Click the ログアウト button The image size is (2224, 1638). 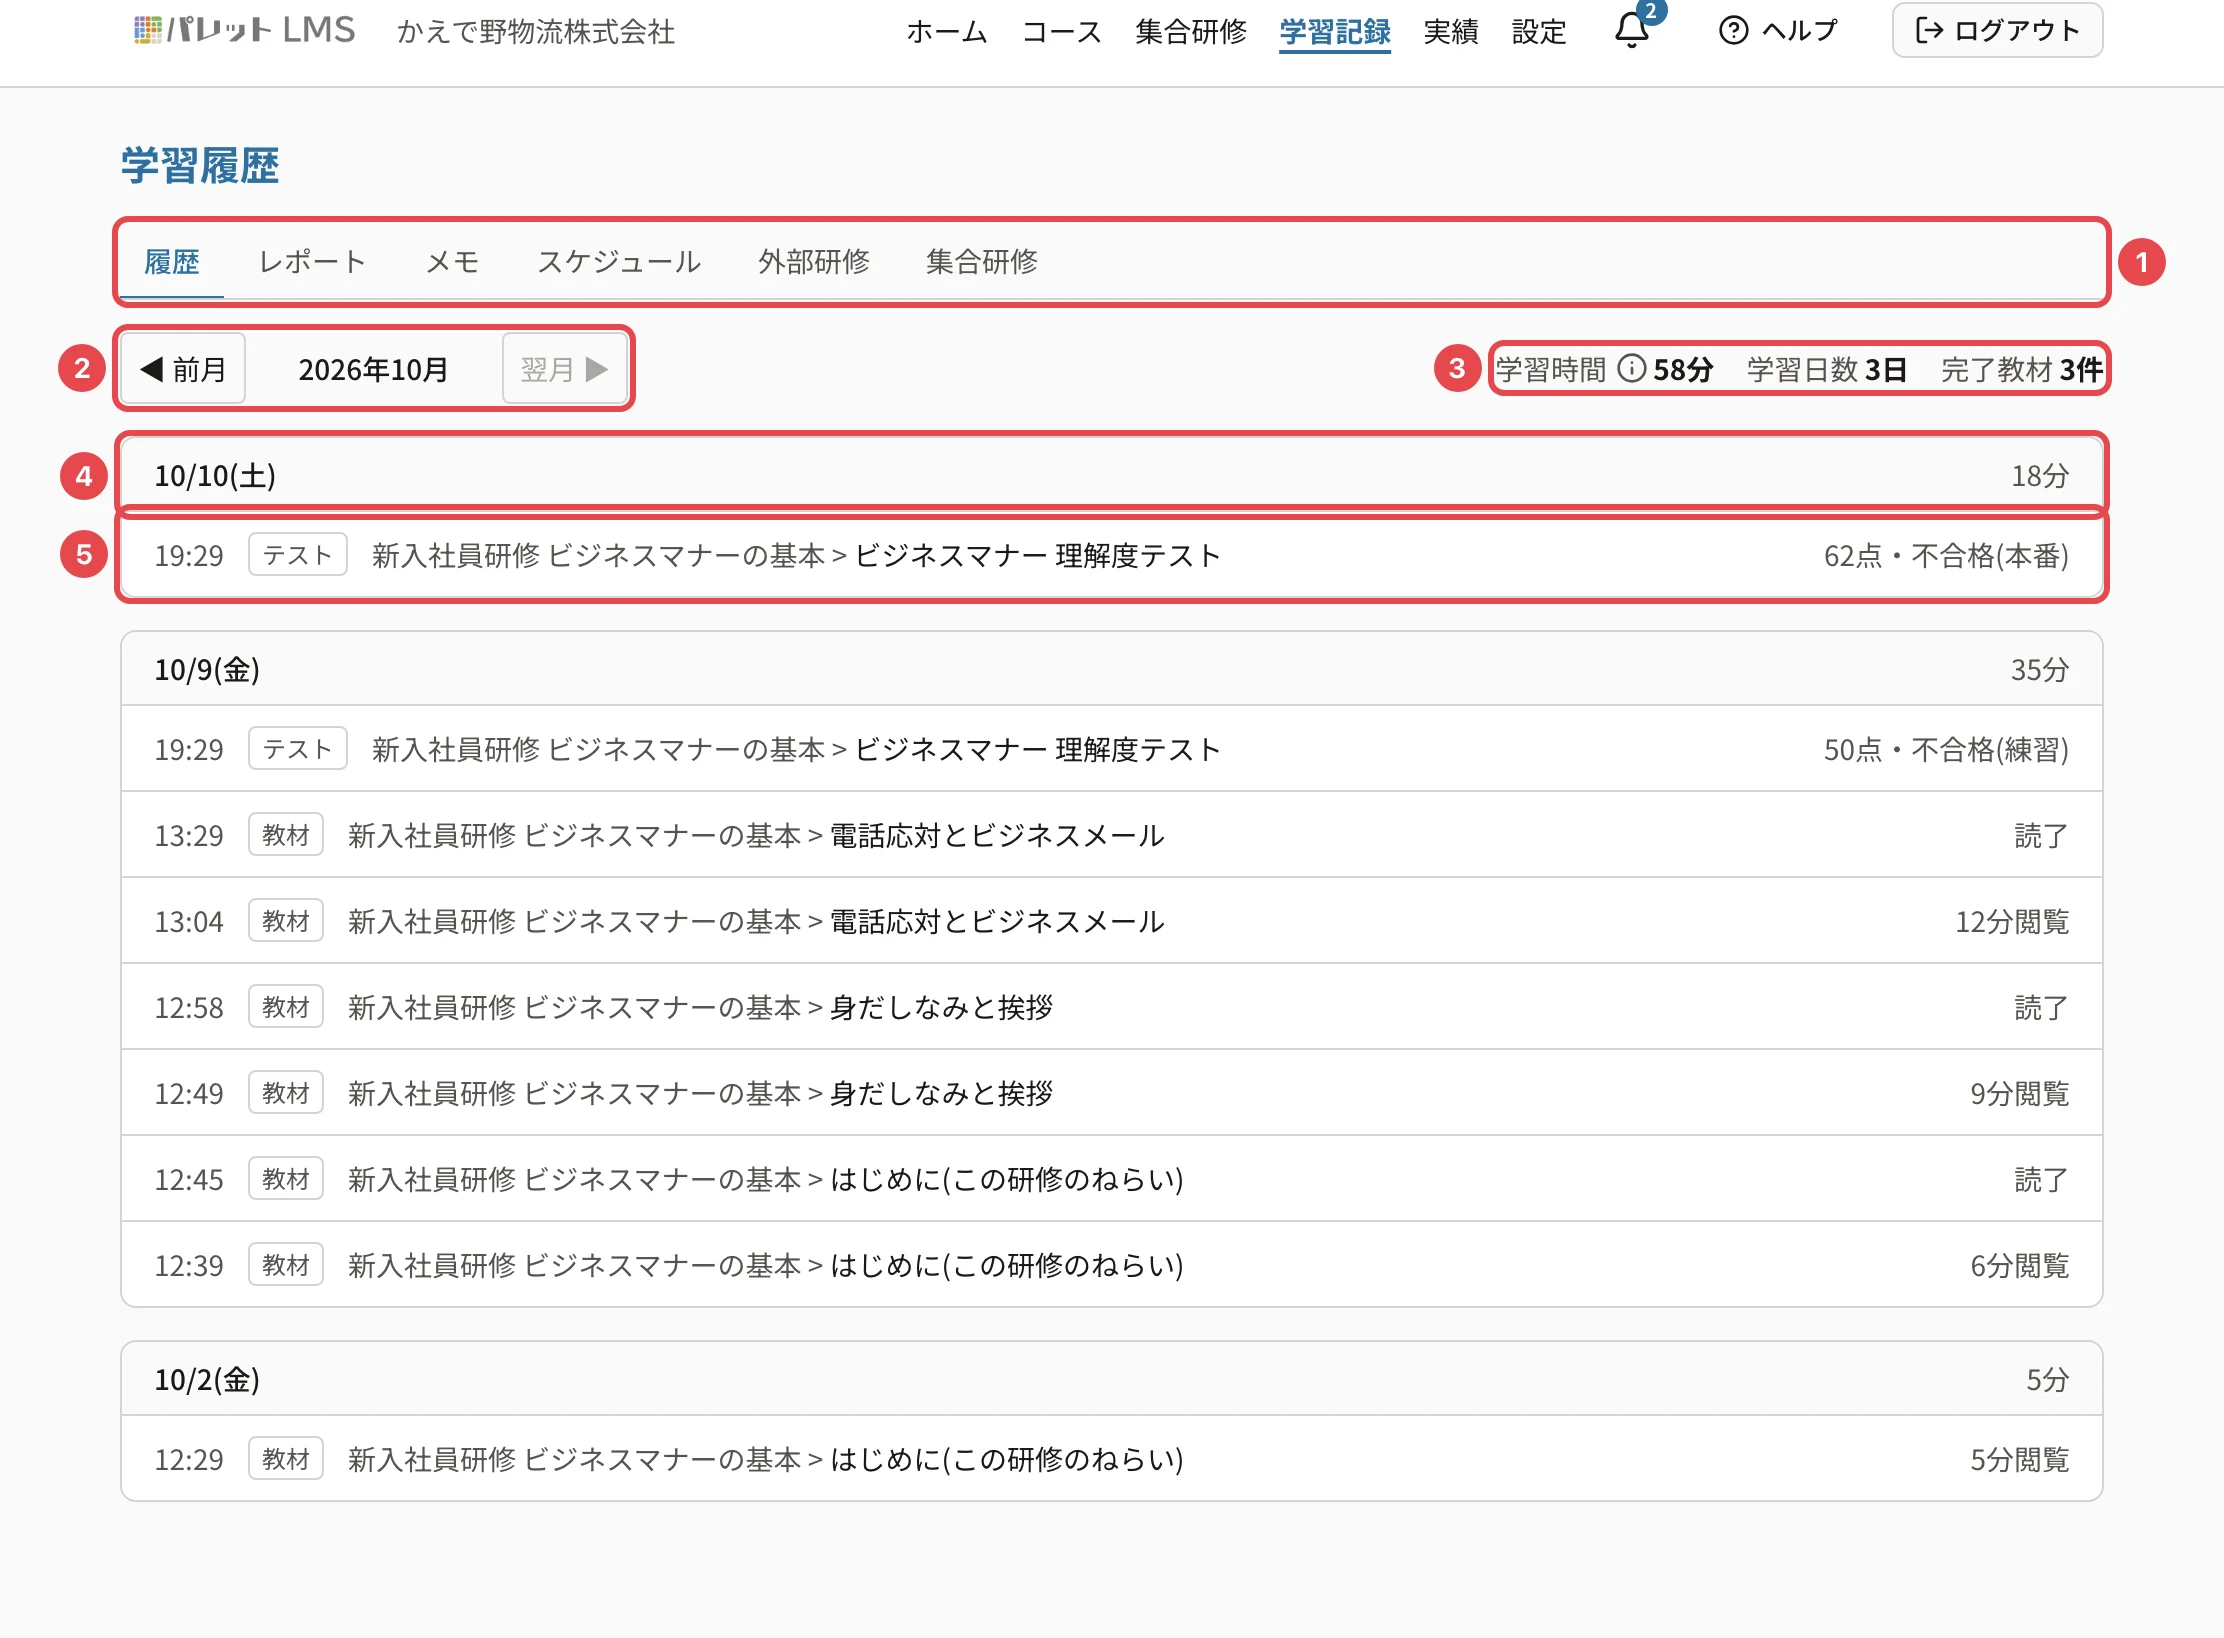pos(1997,30)
